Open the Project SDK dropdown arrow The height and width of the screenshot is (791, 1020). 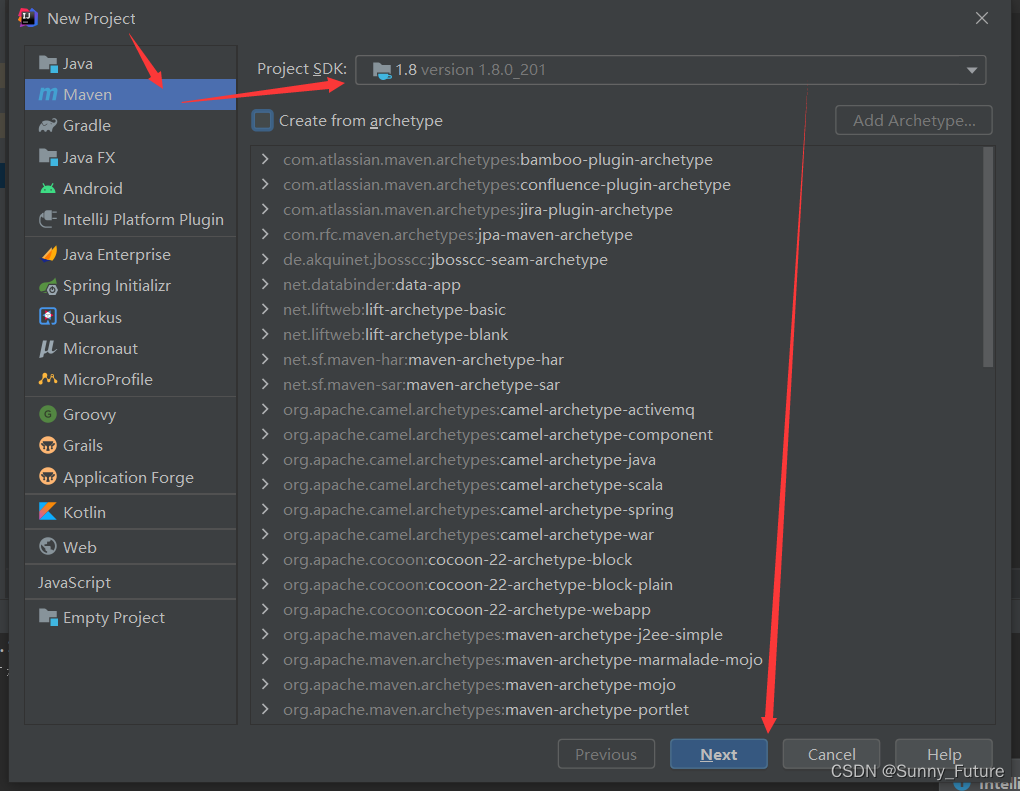(x=971, y=70)
